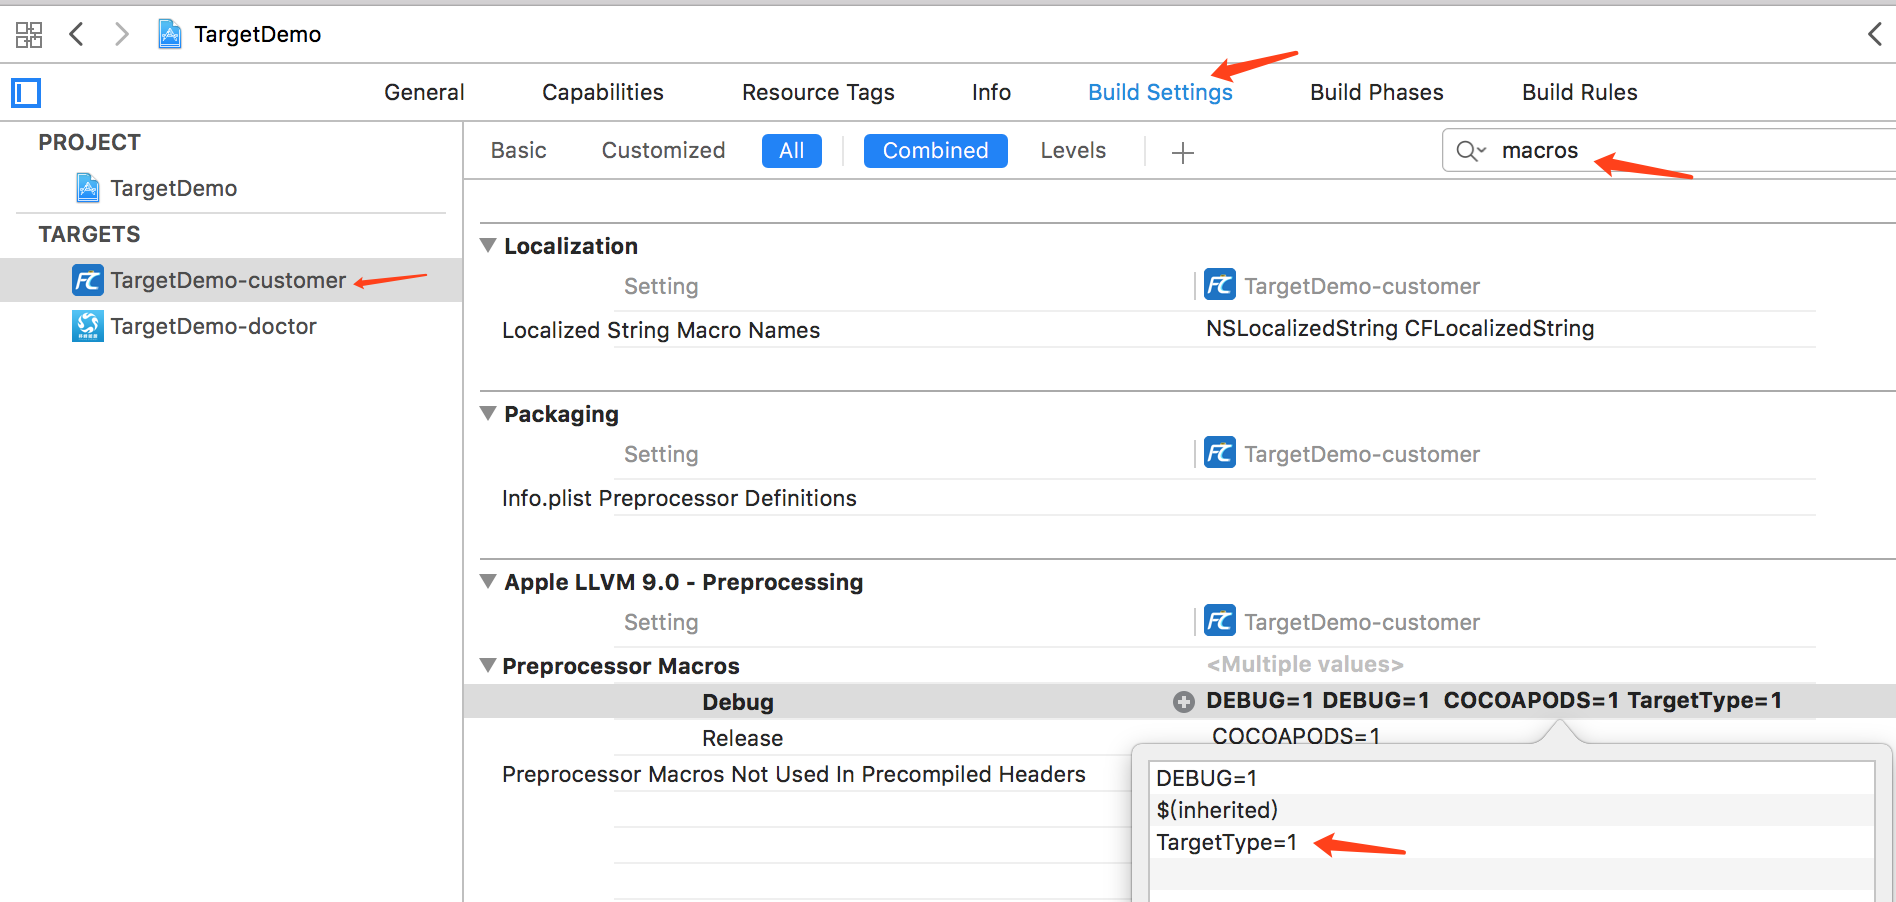The height and width of the screenshot is (902, 1896).
Task: Click the TargetDemo project blueprint icon
Action: [x=88, y=187]
